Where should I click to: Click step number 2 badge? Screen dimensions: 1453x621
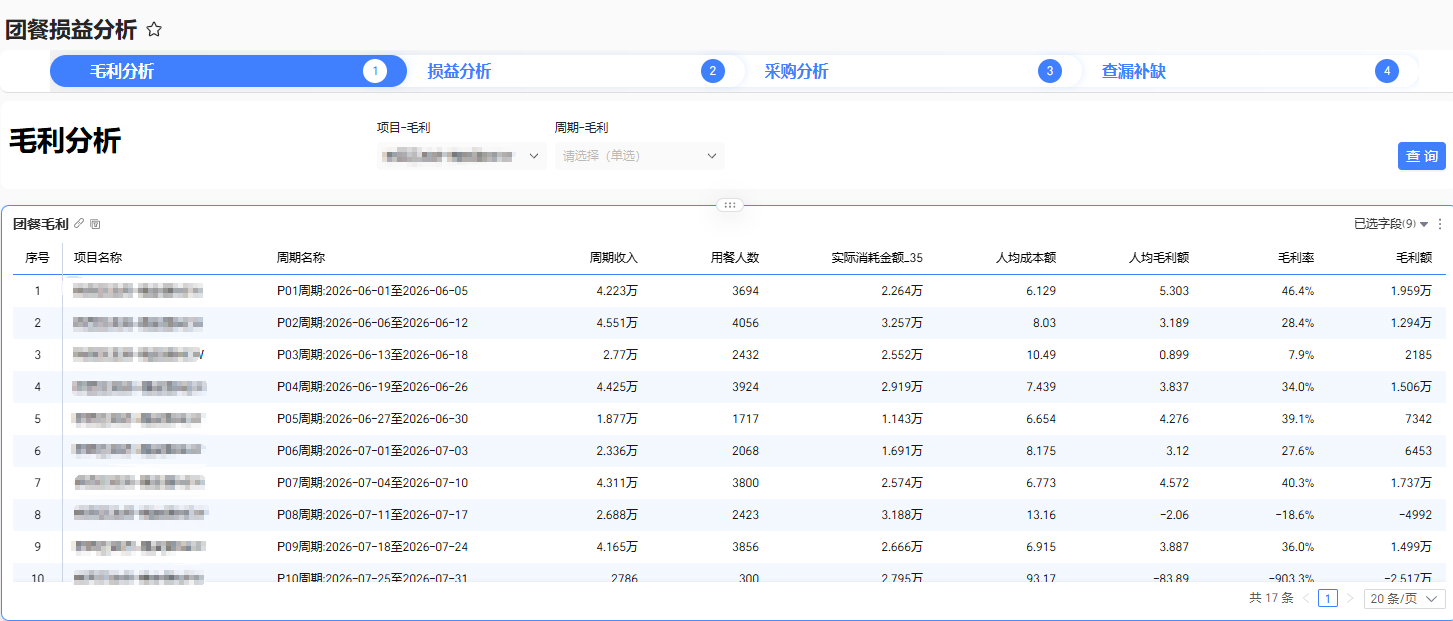pyautogui.click(x=713, y=71)
